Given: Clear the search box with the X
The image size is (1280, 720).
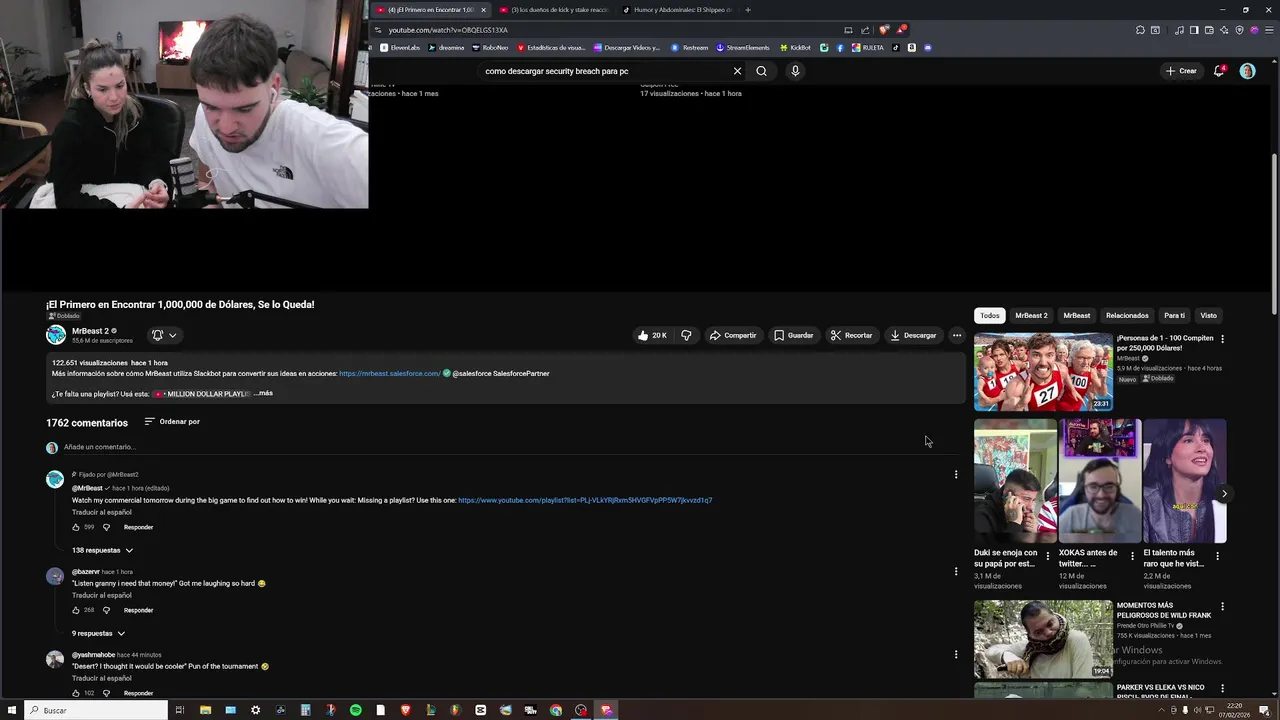Looking at the screenshot, I should (737, 71).
